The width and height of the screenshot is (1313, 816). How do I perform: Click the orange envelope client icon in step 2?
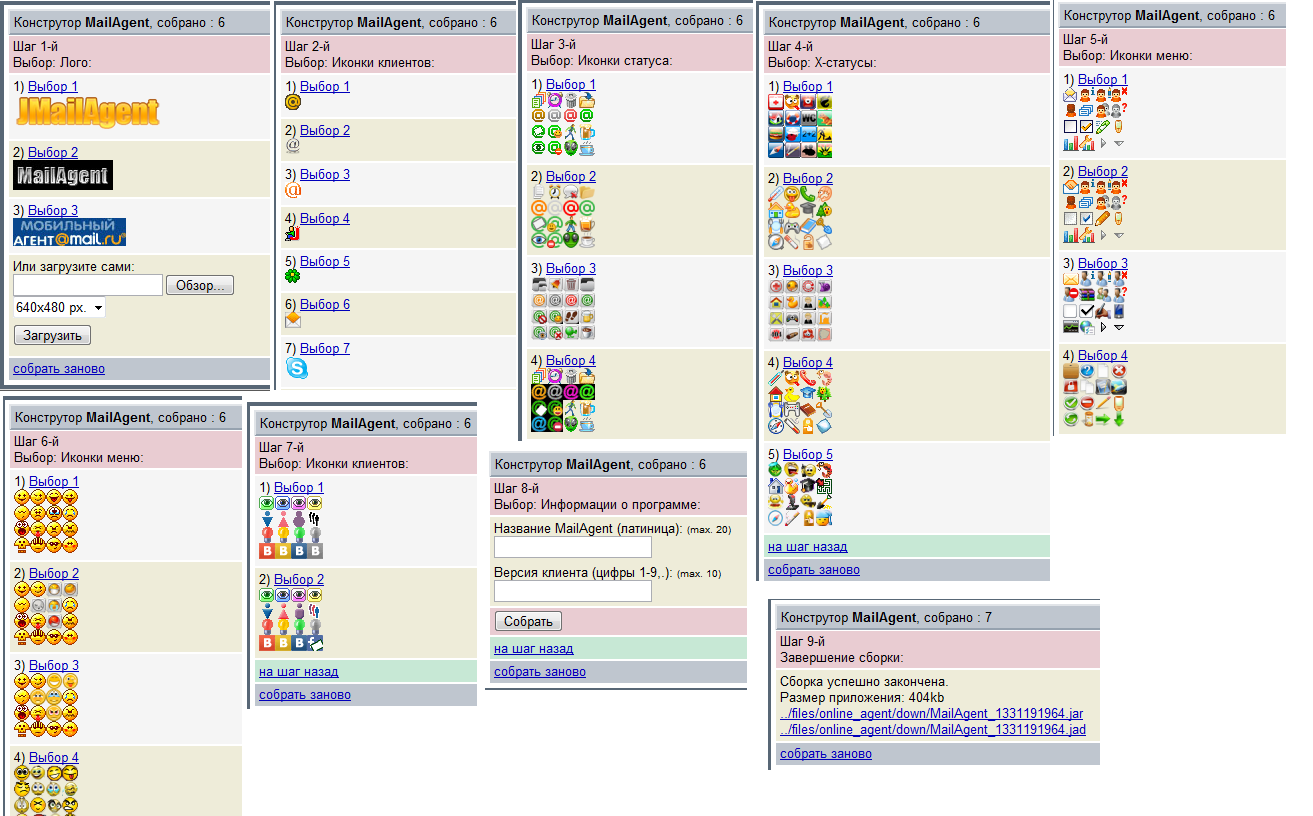click(293, 320)
